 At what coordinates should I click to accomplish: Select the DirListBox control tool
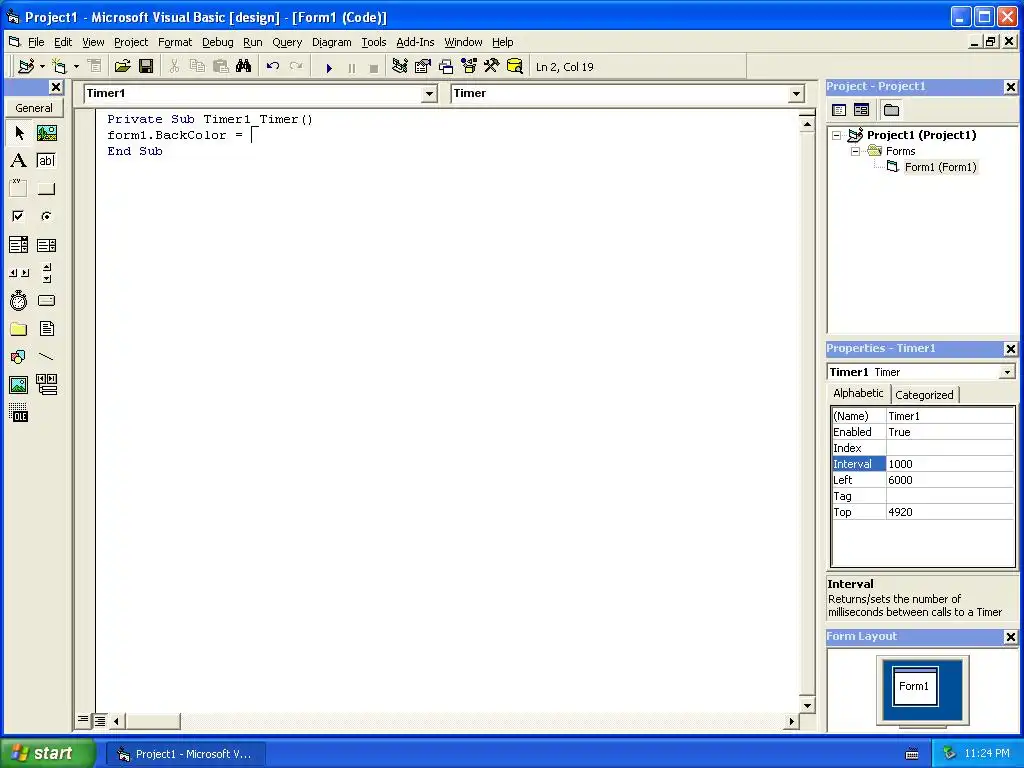19,329
